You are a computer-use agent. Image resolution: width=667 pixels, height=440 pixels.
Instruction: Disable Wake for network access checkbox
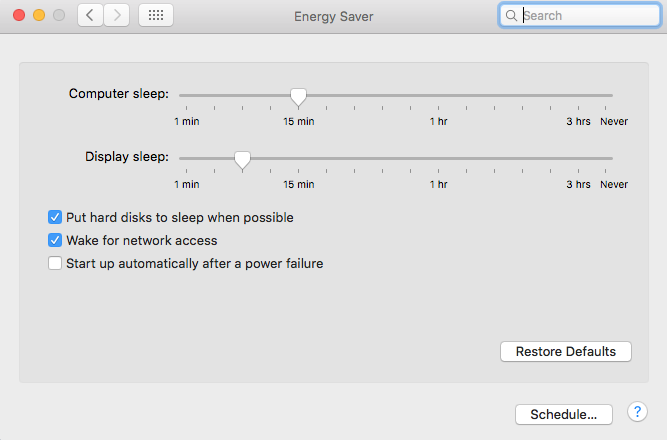pos(55,240)
